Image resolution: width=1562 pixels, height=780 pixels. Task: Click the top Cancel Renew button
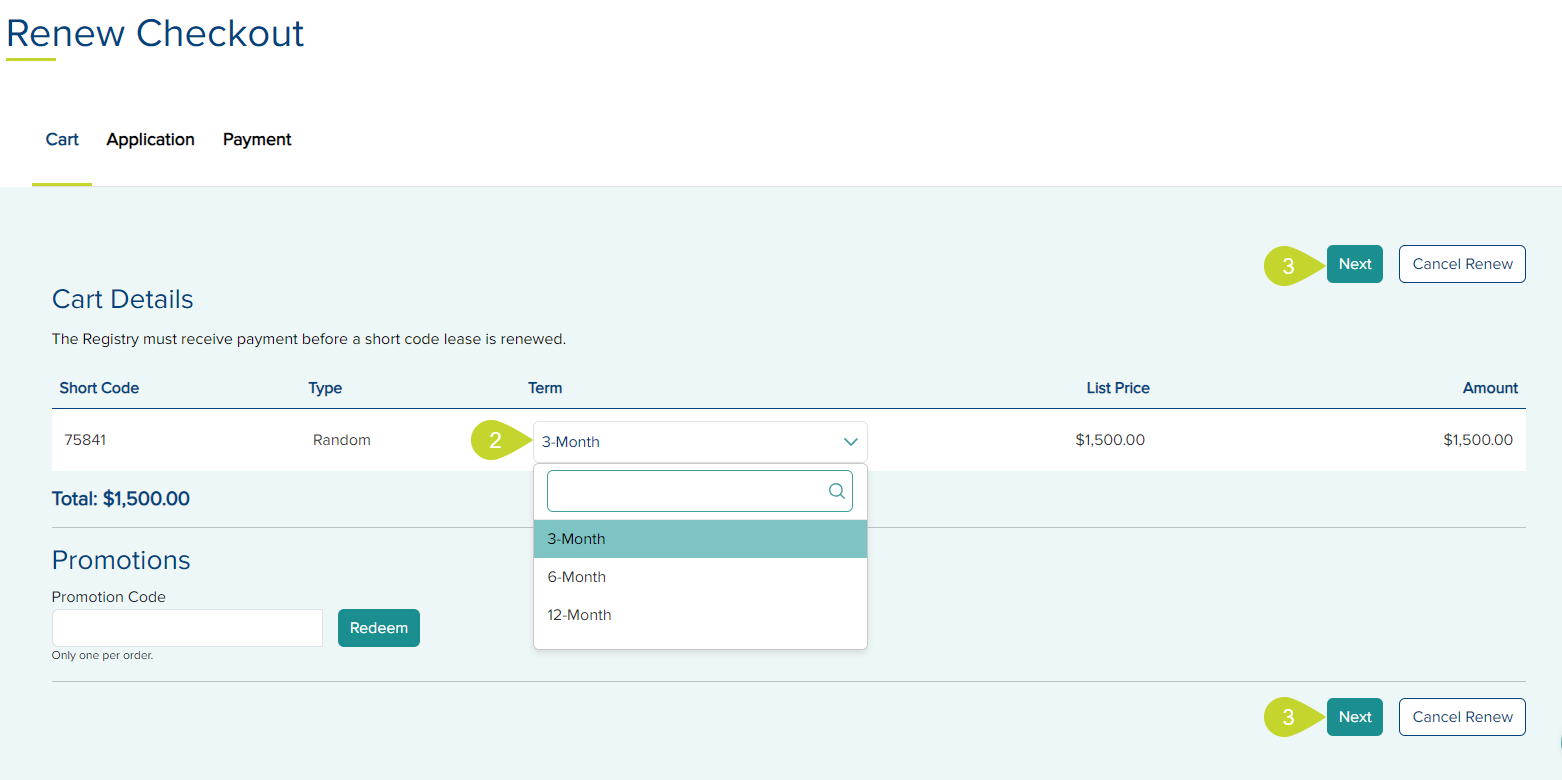coord(1461,263)
